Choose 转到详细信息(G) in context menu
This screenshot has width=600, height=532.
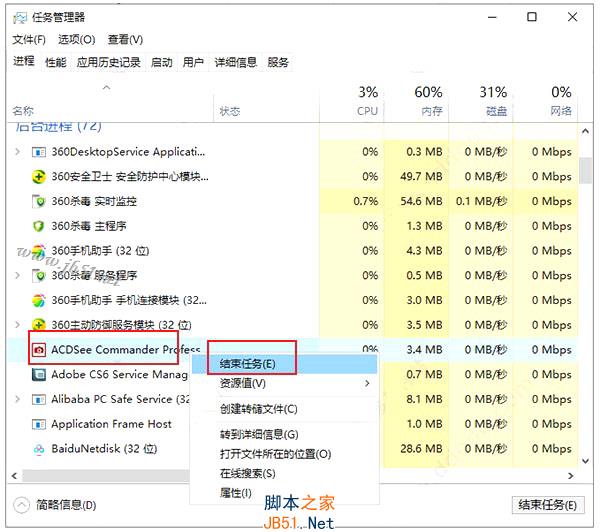pyautogui.click(x=284, y=434)
